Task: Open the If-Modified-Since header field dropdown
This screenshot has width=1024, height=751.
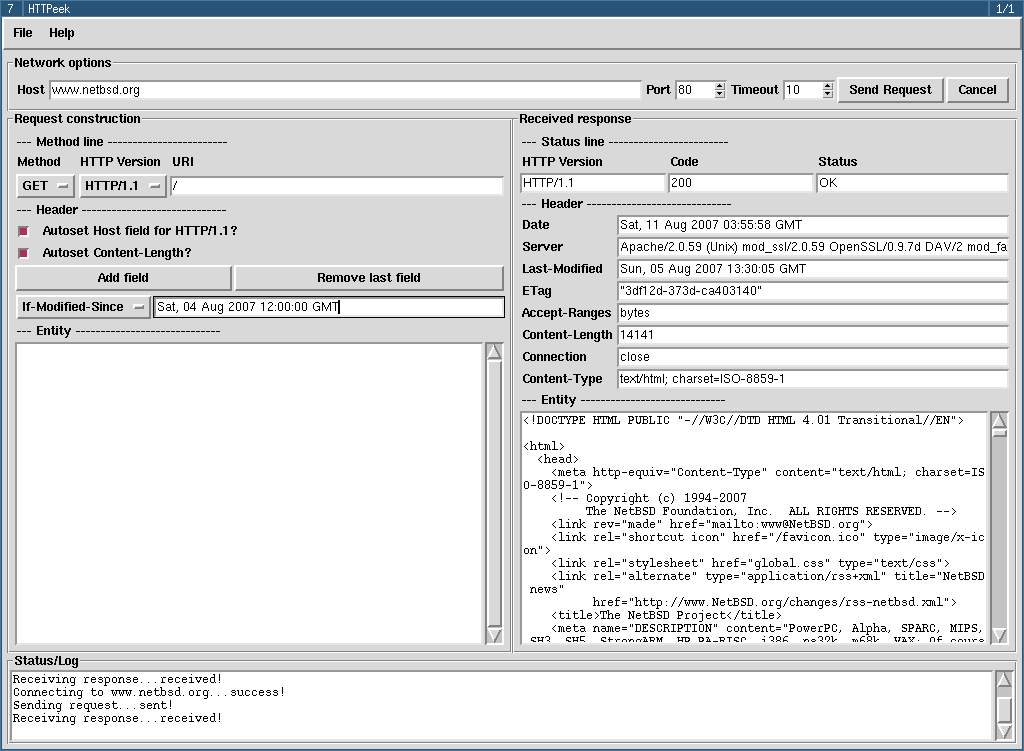Action: click(84, 307)
